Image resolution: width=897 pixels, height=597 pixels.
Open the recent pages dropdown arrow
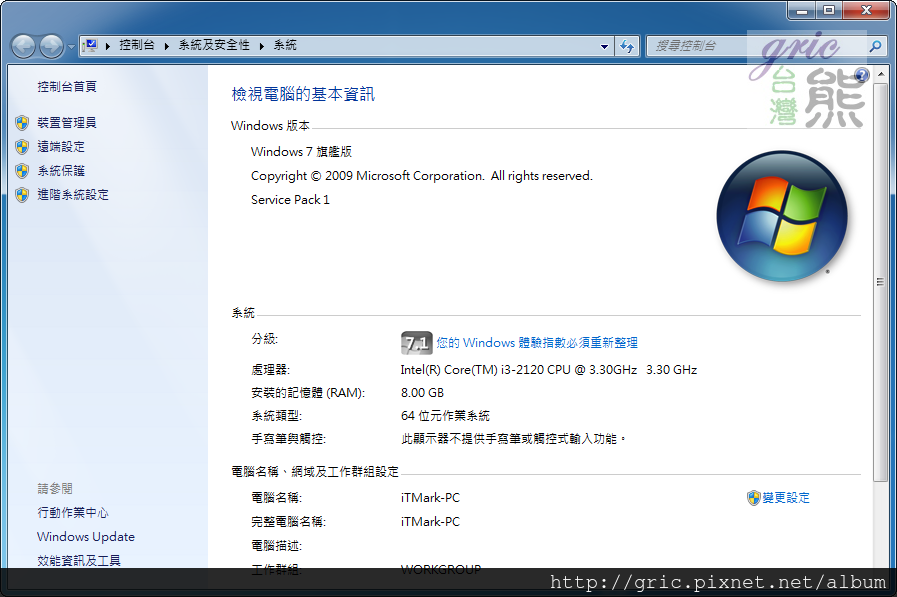(x=71, y=46)
